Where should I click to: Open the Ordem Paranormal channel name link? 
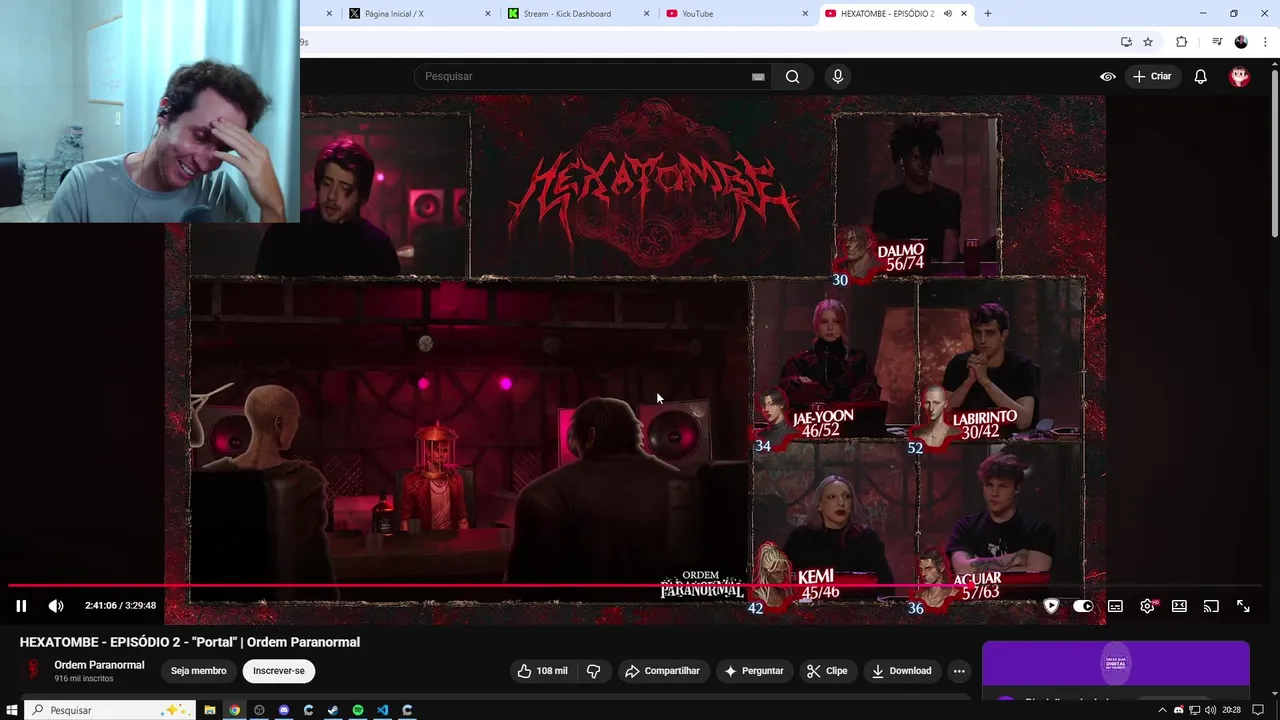click(x=99, y=665)
